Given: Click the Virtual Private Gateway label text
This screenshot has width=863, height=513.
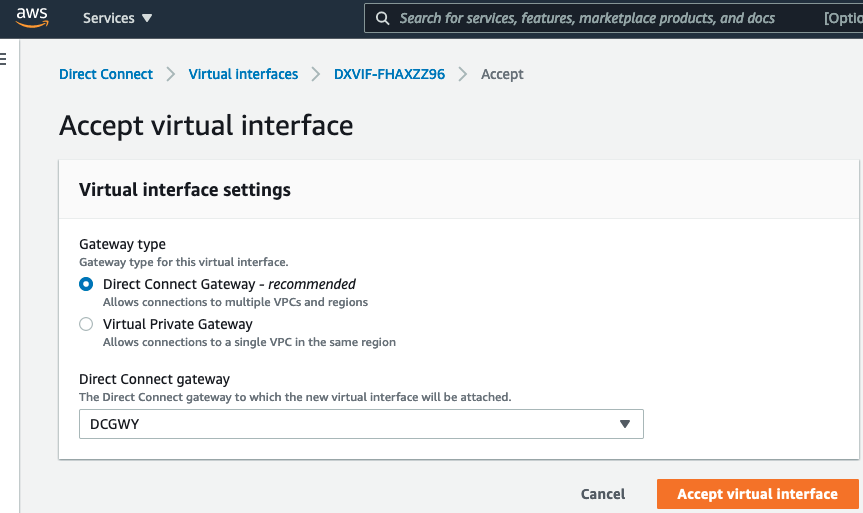Looking at the screenshot, I should 178,324.
